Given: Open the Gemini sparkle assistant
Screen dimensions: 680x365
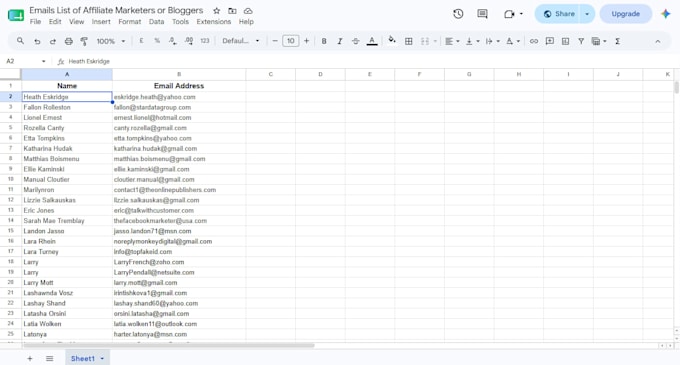Looking at the screenshot, I should [x=666, y=14].
